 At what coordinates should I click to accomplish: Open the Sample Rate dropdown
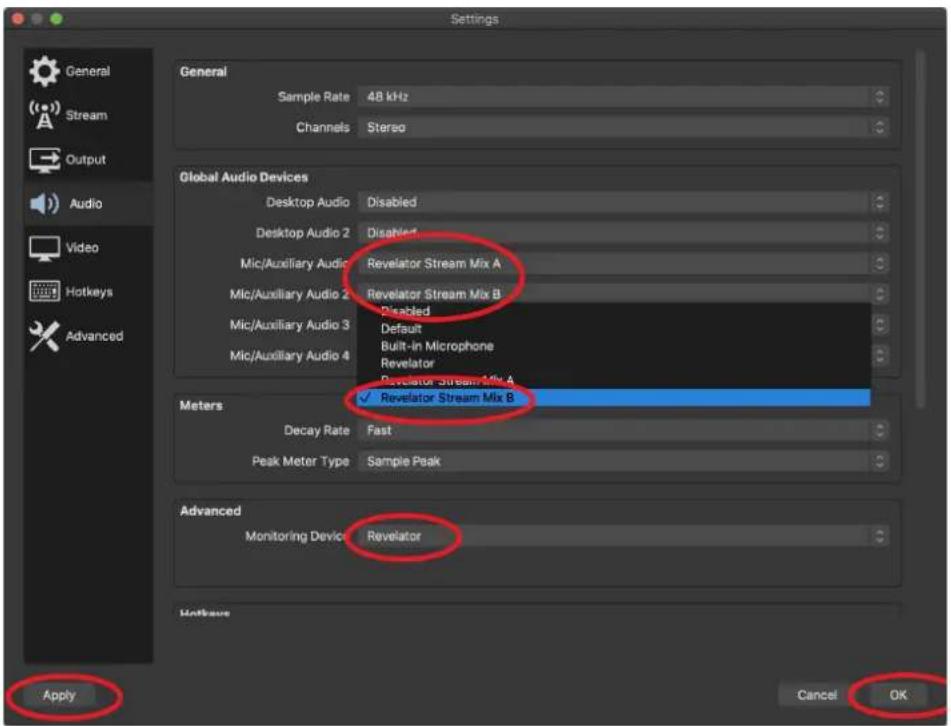(623, 96)
